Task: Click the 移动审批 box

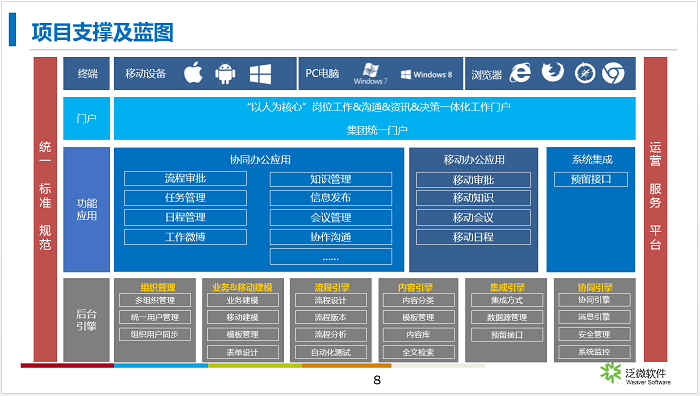Action: [x=473, y=180]
